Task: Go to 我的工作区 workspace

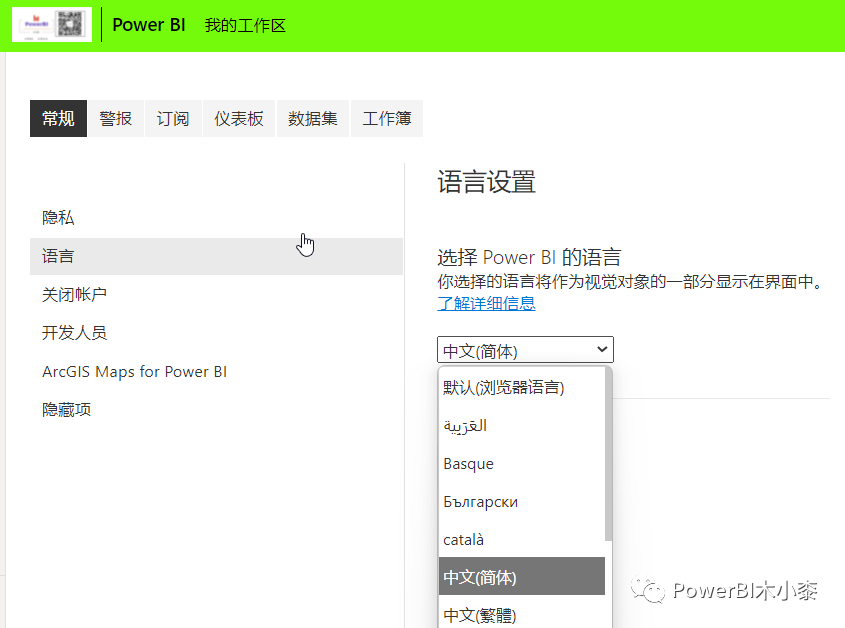Action: (x=245, y=25)
